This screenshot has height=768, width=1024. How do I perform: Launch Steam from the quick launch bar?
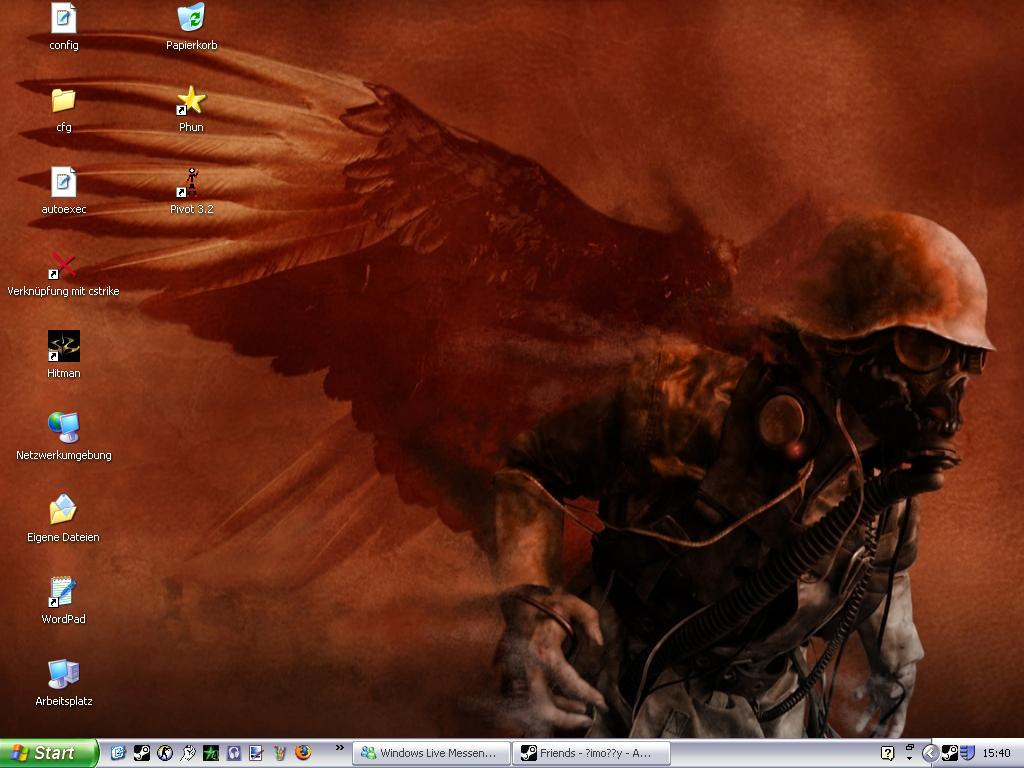pyautogui.click(x=141, y=753)
